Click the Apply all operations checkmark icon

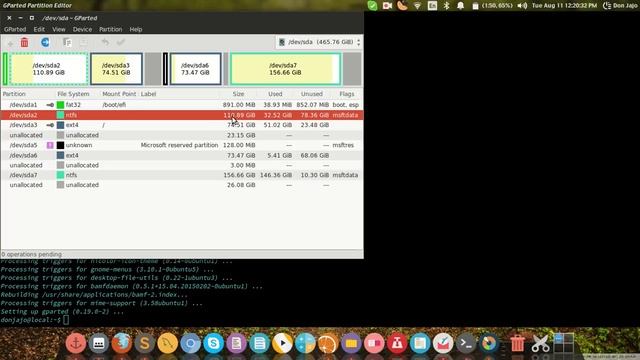(x=121, y=42)
